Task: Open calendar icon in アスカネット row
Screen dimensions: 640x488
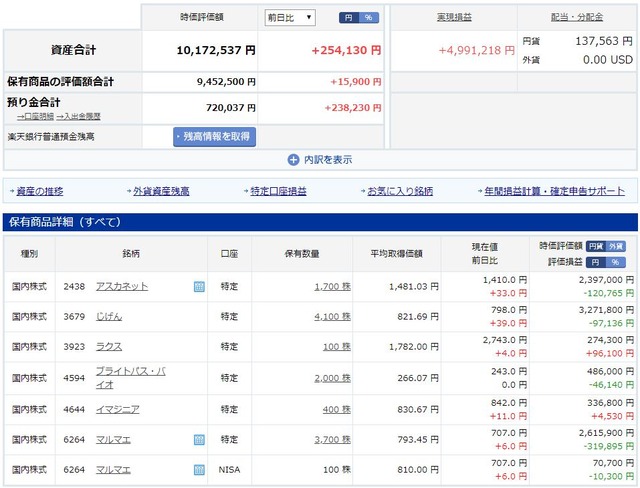Action: 199,286
